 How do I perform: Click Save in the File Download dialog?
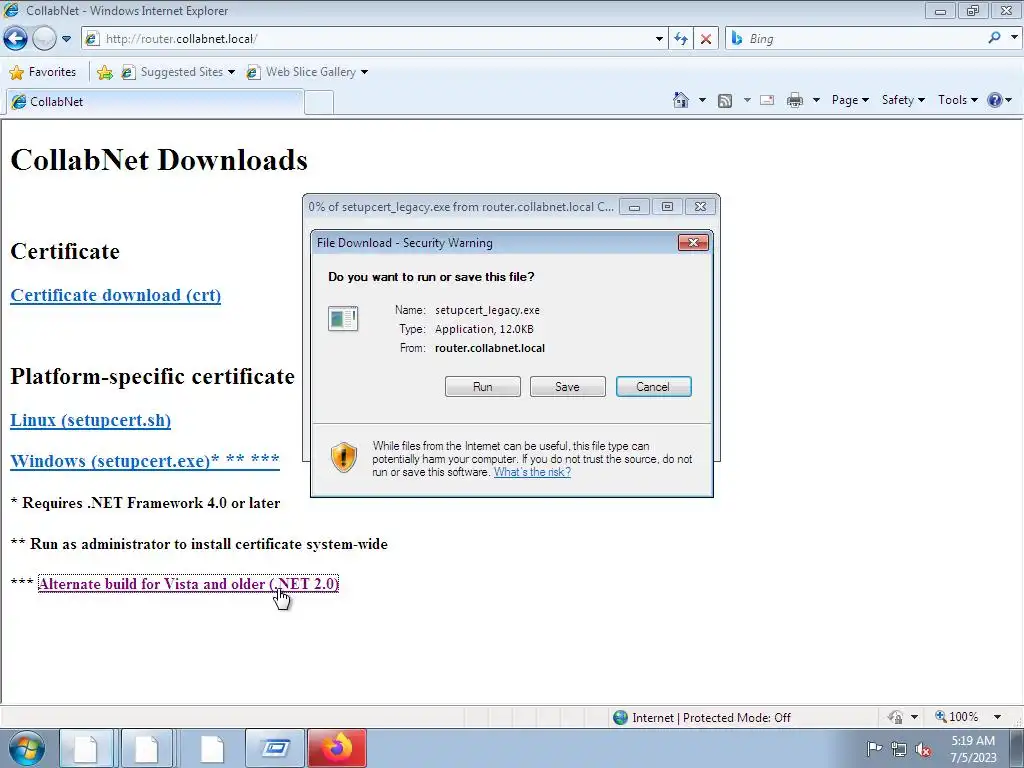point(568,387)
